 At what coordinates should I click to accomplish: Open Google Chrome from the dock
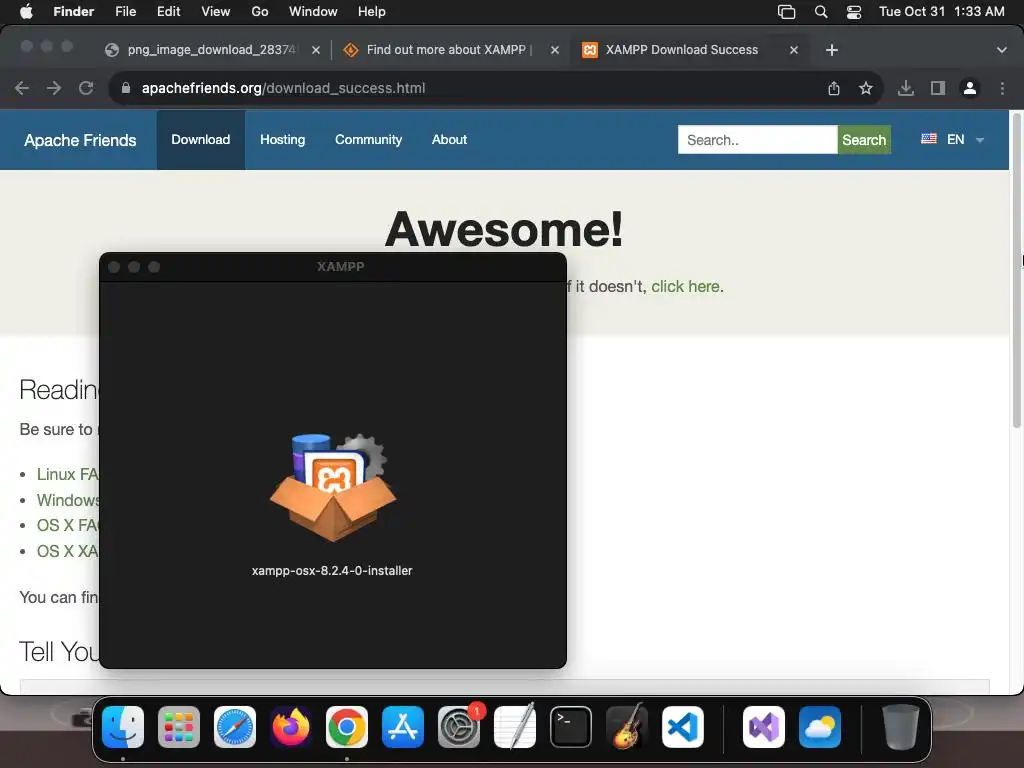pyautogui.click(x=347, y=727)
